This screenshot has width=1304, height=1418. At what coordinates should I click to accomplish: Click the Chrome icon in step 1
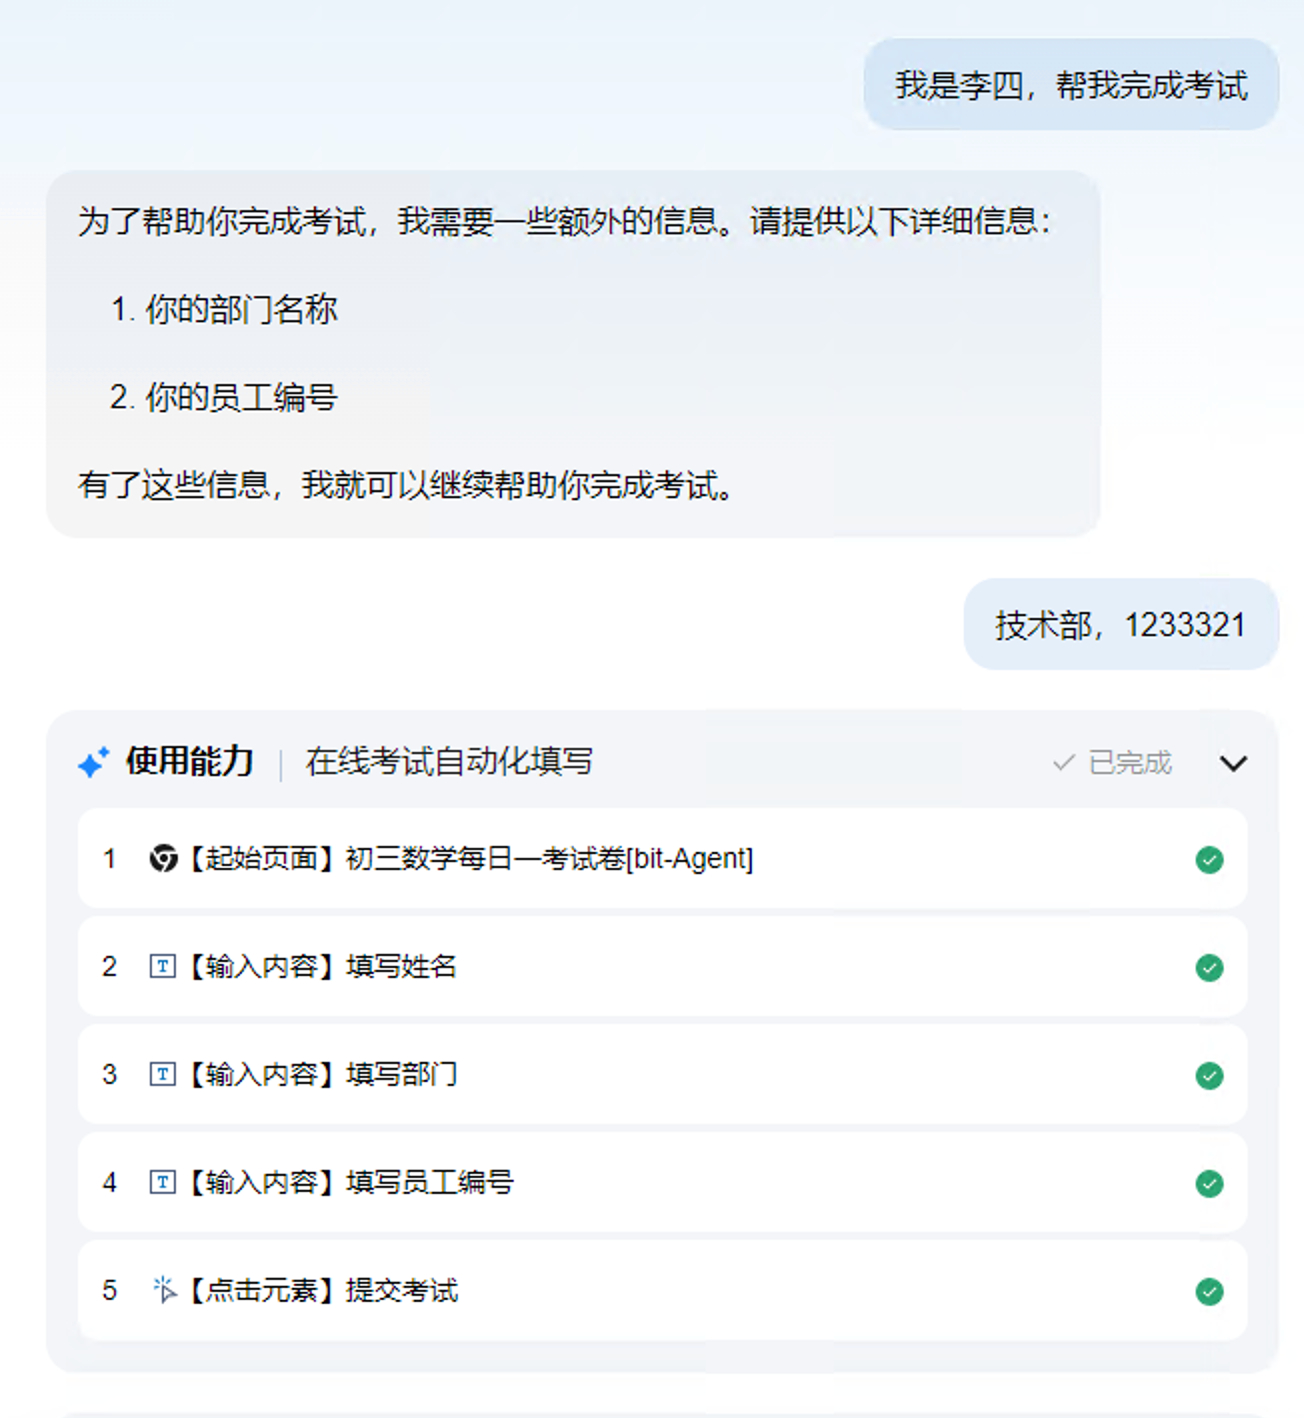click(x=163, y=859)
